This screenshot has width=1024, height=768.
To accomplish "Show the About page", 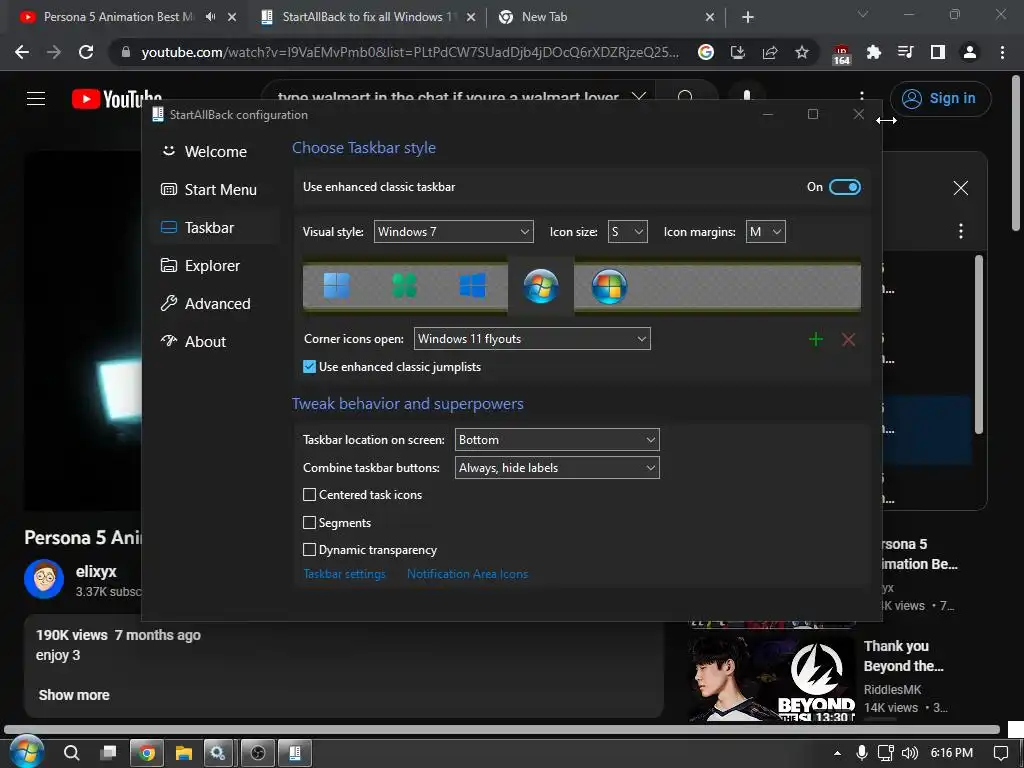I will click(x=216, y=342).
